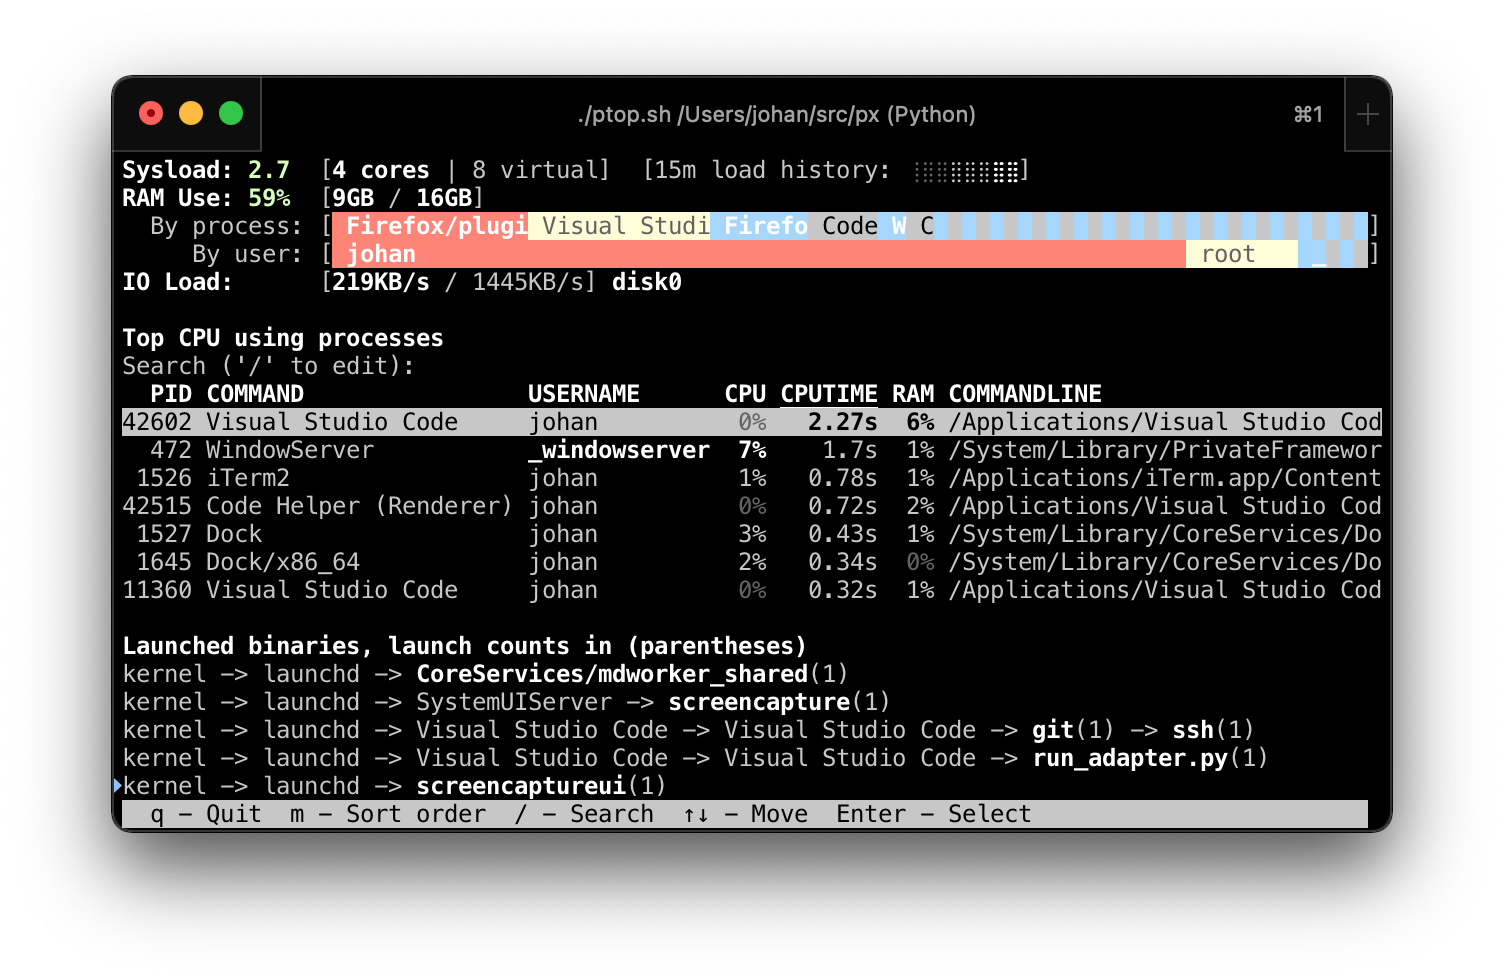Click the '4 cores' text
The height and width of the screenshot is (980, 1504).
click(381, 170)
